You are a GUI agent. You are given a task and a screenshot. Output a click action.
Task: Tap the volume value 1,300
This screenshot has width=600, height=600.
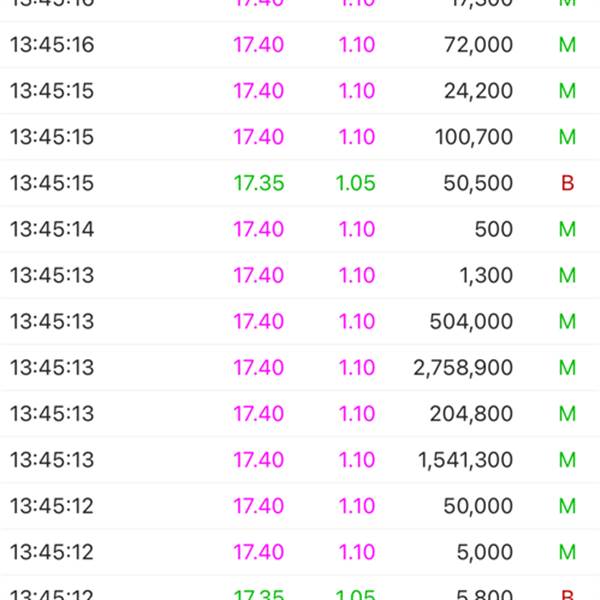[486, 275]
